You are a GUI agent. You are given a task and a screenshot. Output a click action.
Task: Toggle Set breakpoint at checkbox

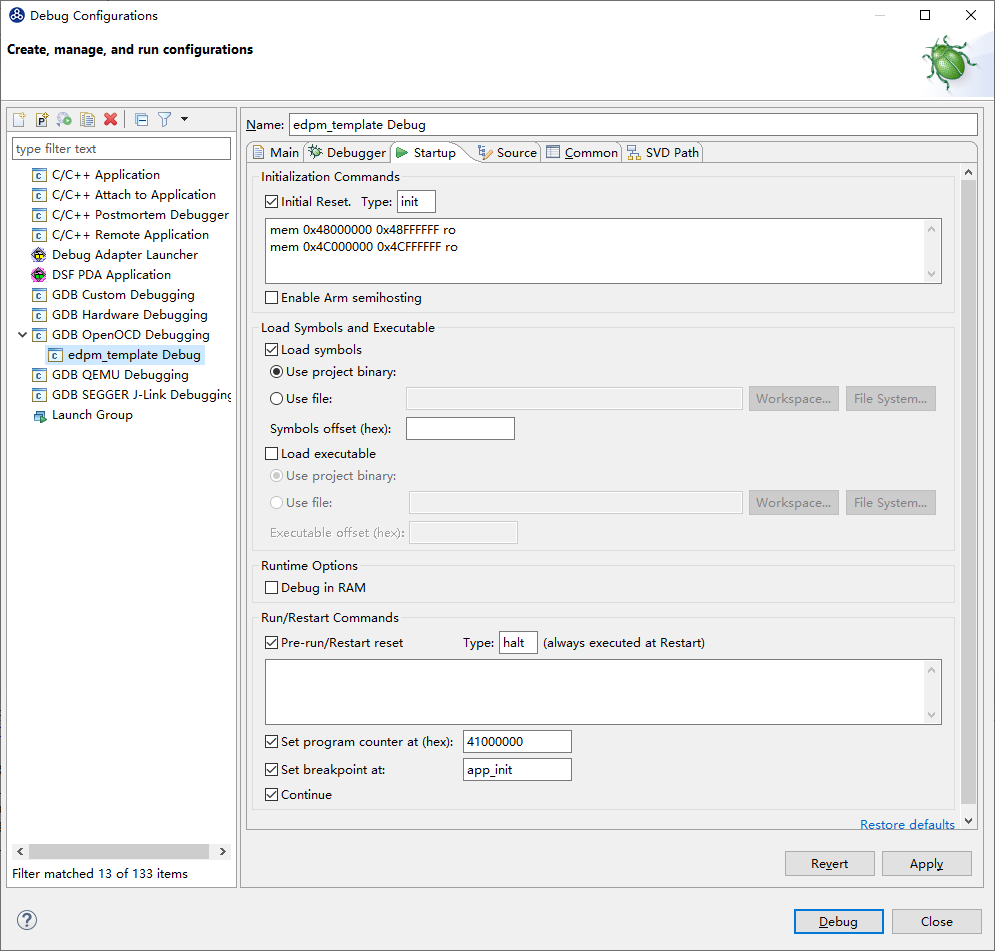coord(272,770)
